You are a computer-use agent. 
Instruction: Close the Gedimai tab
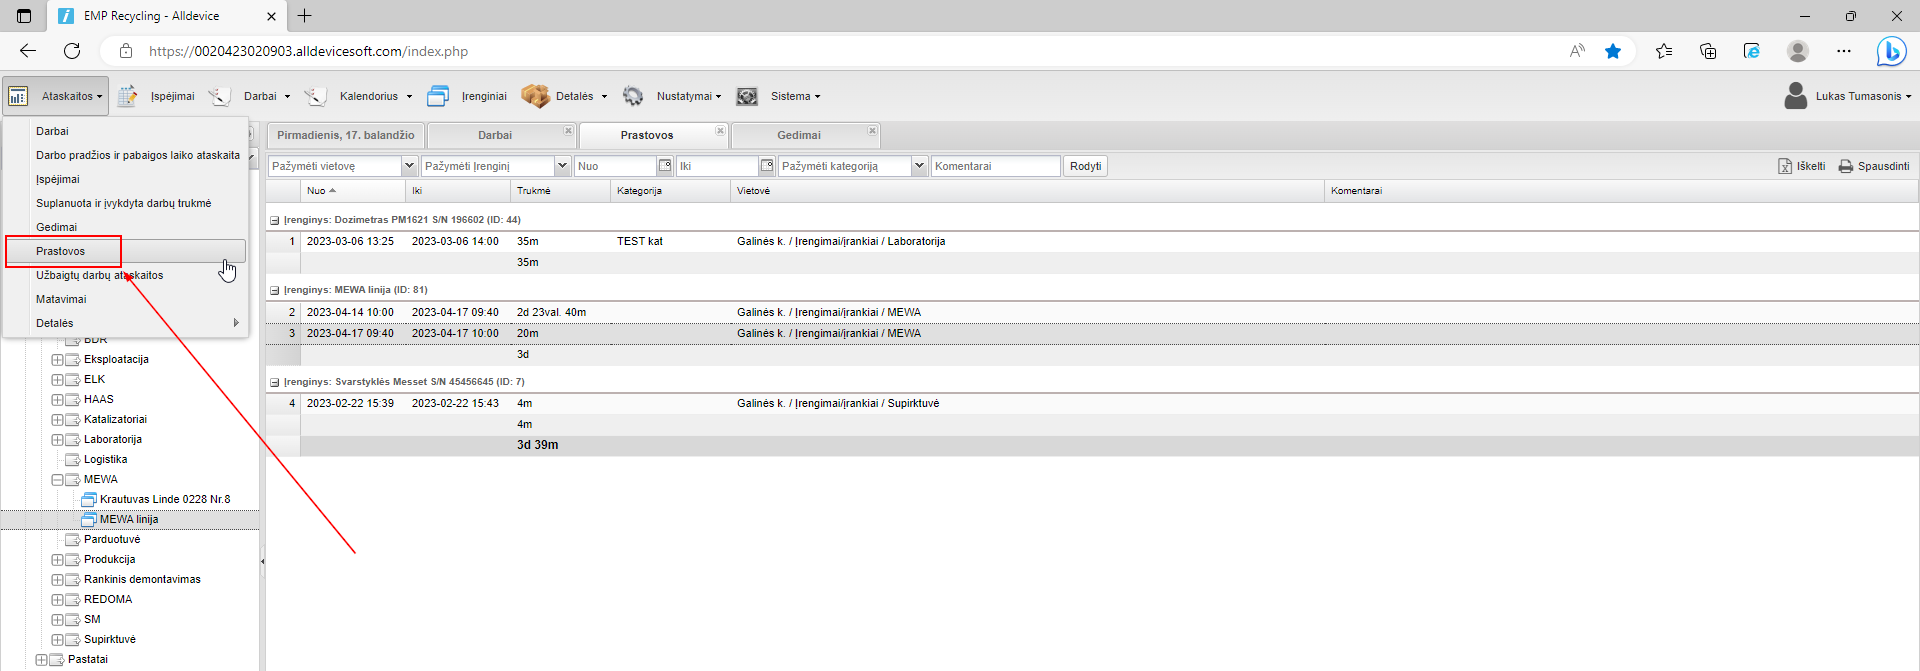point(872,131)
